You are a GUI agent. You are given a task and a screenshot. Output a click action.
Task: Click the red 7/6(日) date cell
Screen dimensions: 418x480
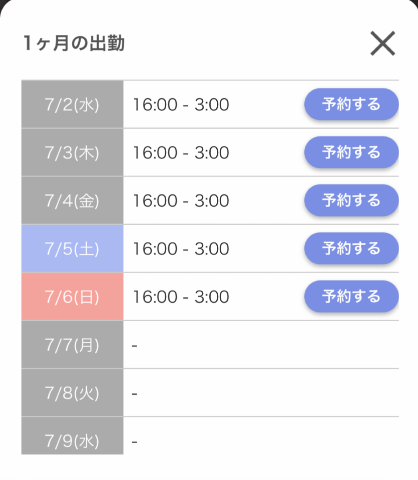coord(72,296)
